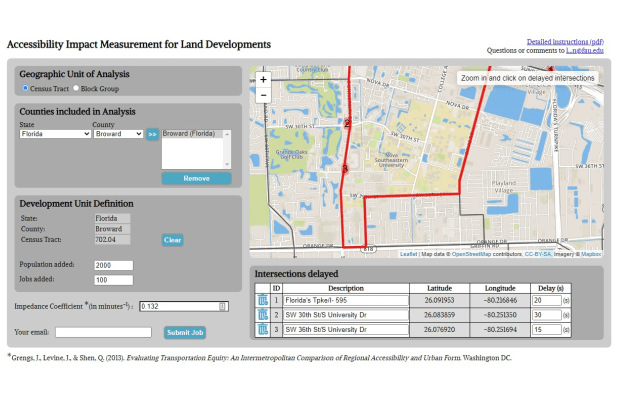Image resolution: width=620 pixels, height=400 pixels.
Task: Click the Description column header
Action: (346, 288)
